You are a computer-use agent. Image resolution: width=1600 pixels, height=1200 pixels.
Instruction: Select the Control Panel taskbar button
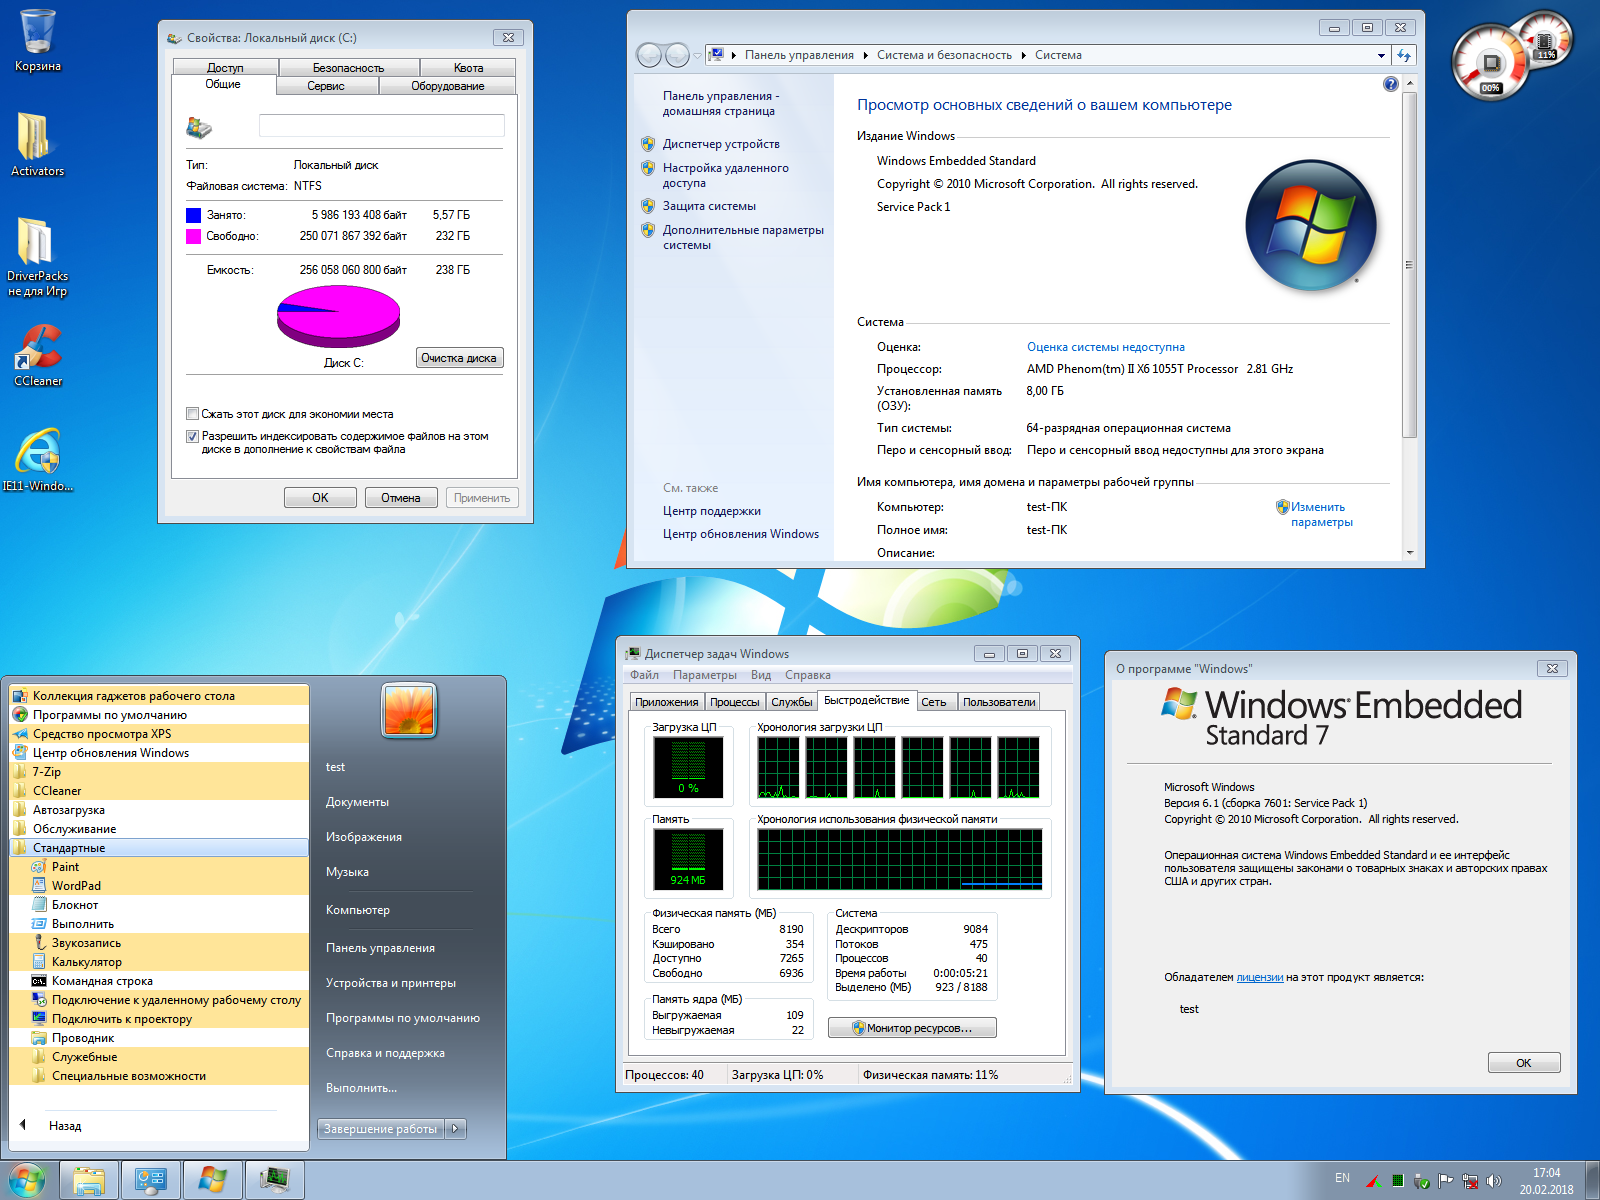(151, 1180)
